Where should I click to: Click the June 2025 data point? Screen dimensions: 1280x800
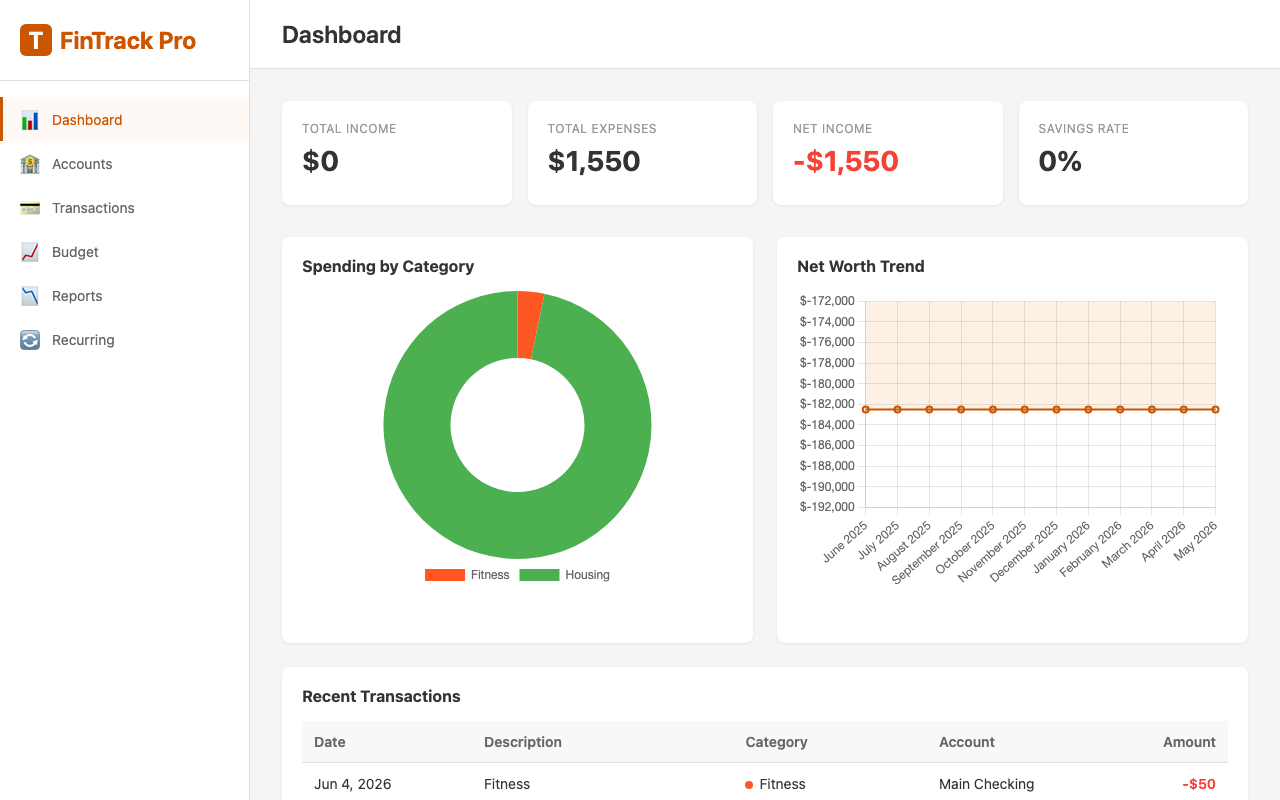866,409
